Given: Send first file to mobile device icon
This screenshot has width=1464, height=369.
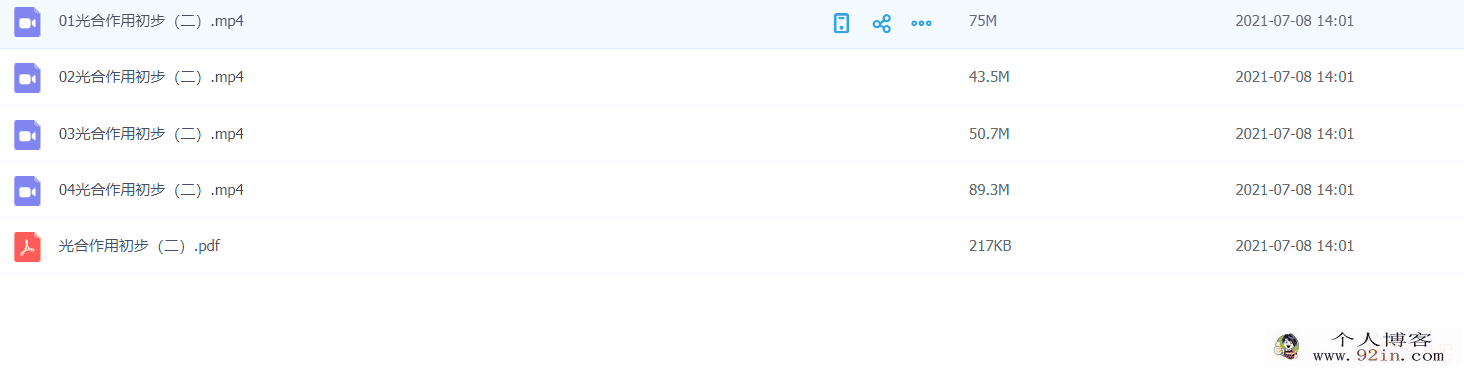Looking at the screenshot, I should tap(842, 23).
